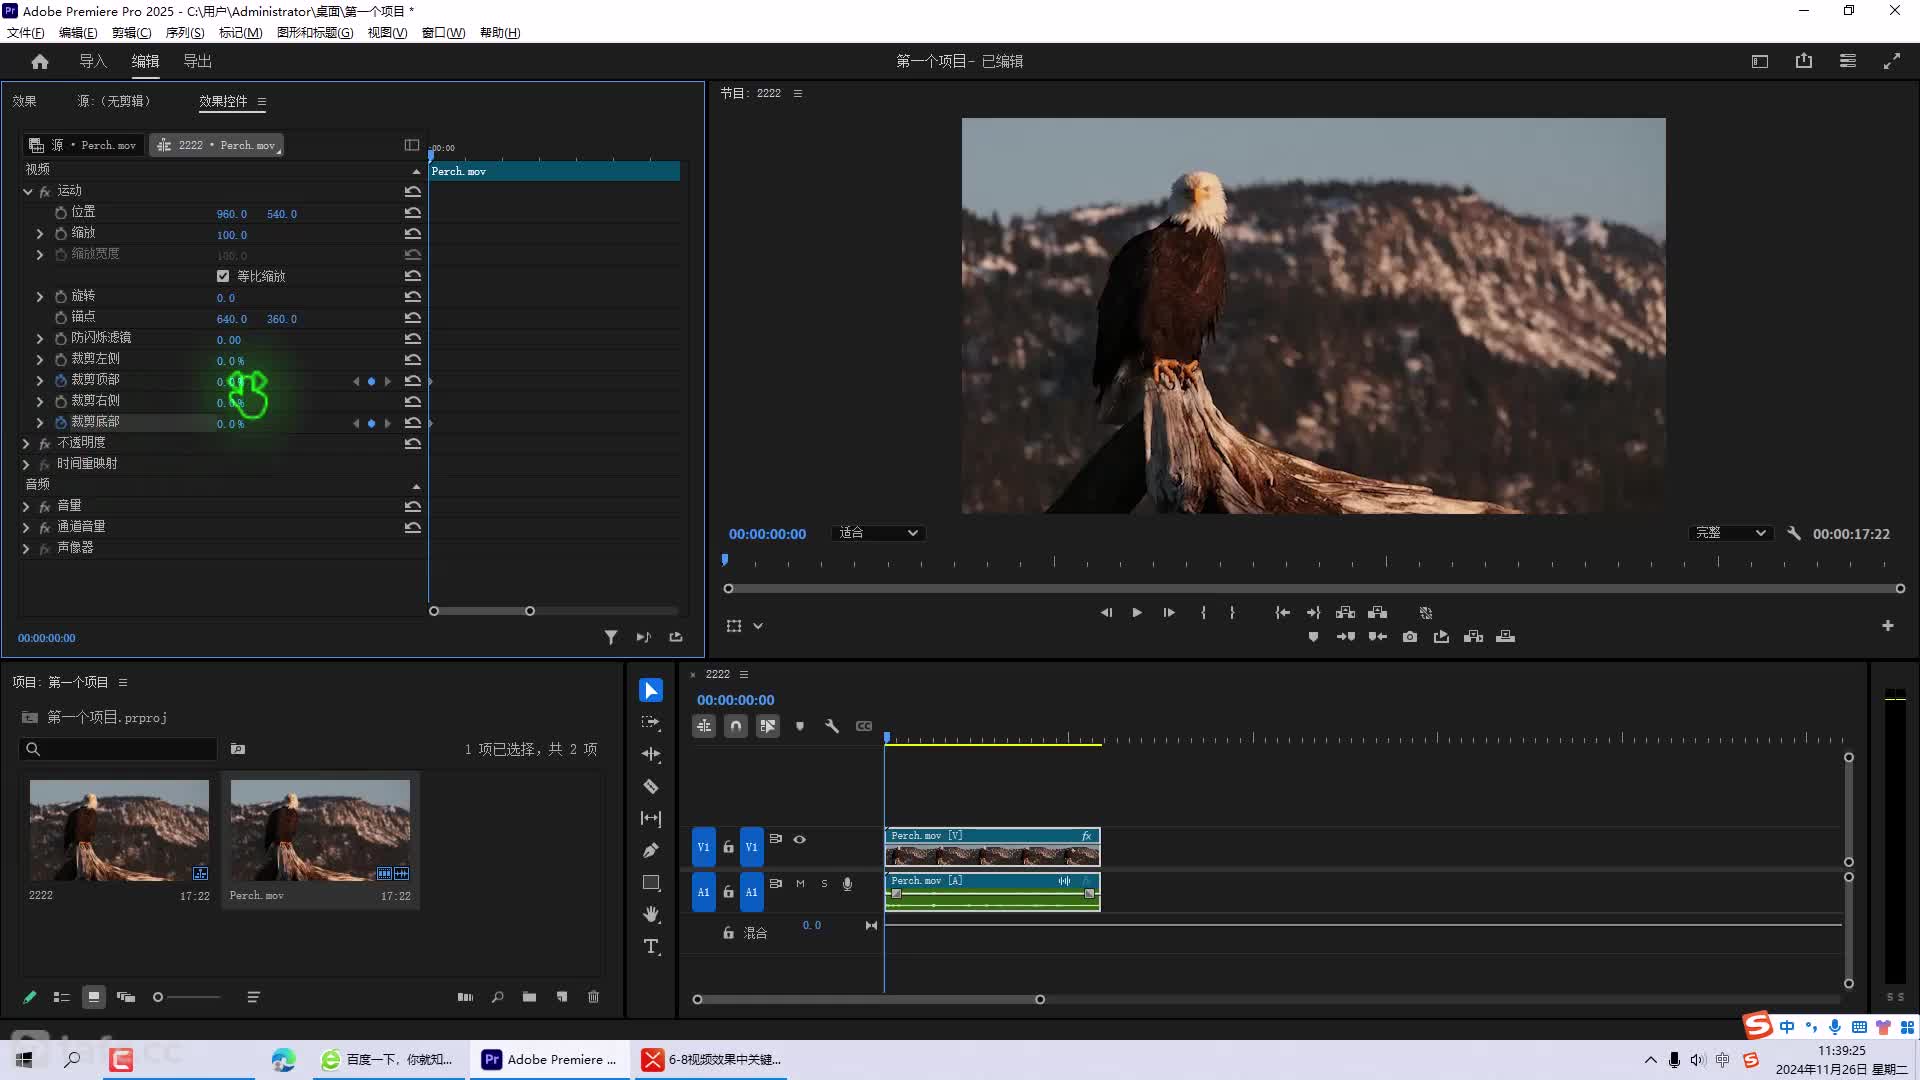Open button editor plus in program monitor
1920x1080 pixels.
[1888, 626]
